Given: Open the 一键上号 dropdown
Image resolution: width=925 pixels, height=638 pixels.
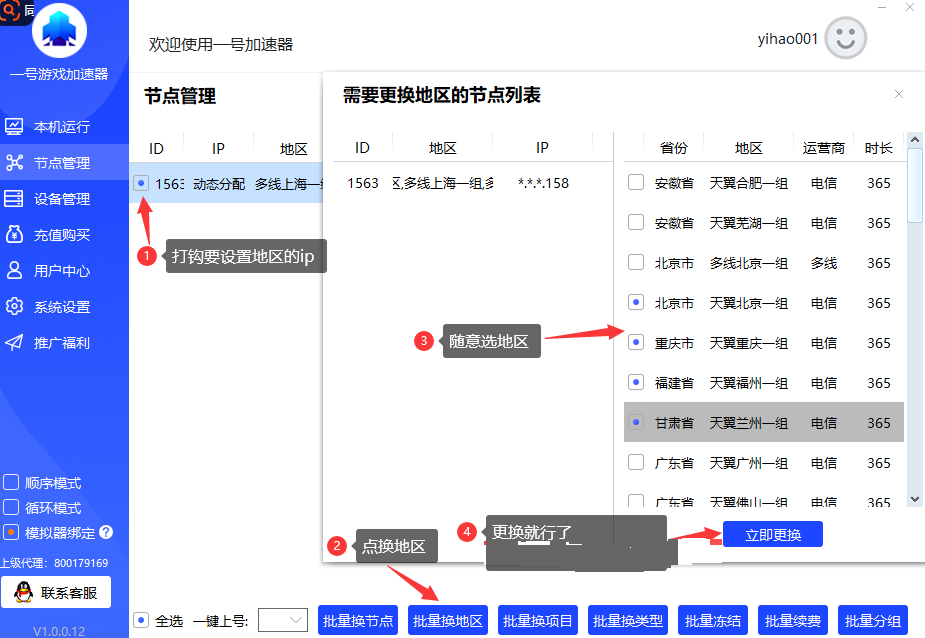Looking at the screenshot, I should (x=283, y=620).
